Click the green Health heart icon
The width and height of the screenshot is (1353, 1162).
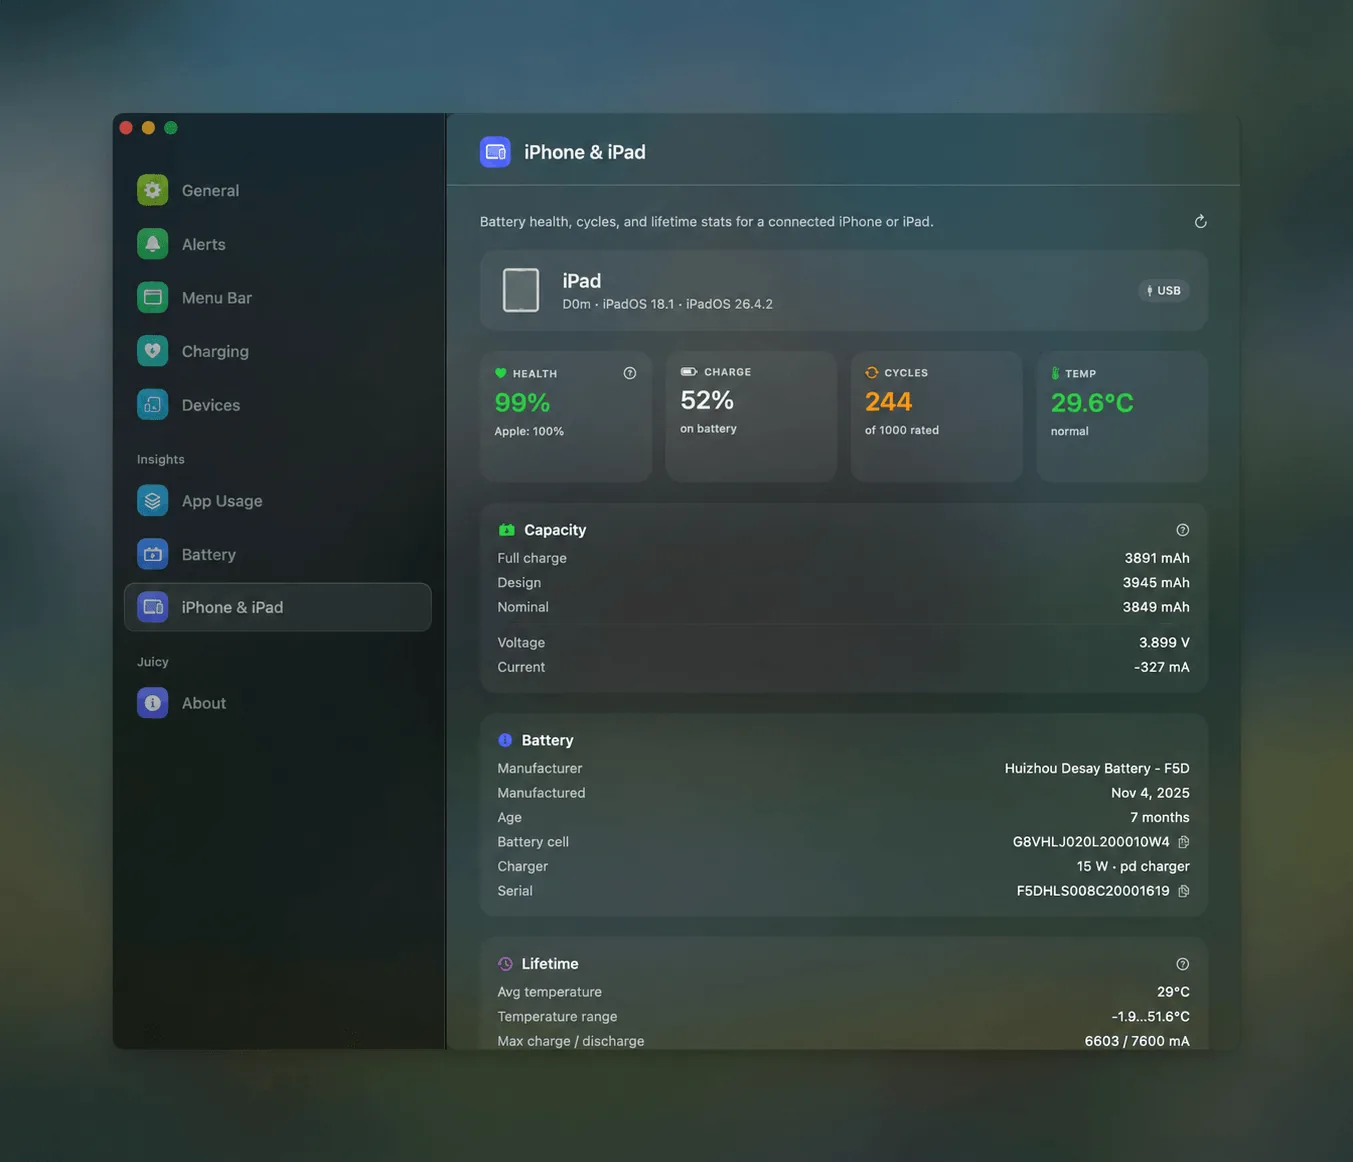[501, 373]
